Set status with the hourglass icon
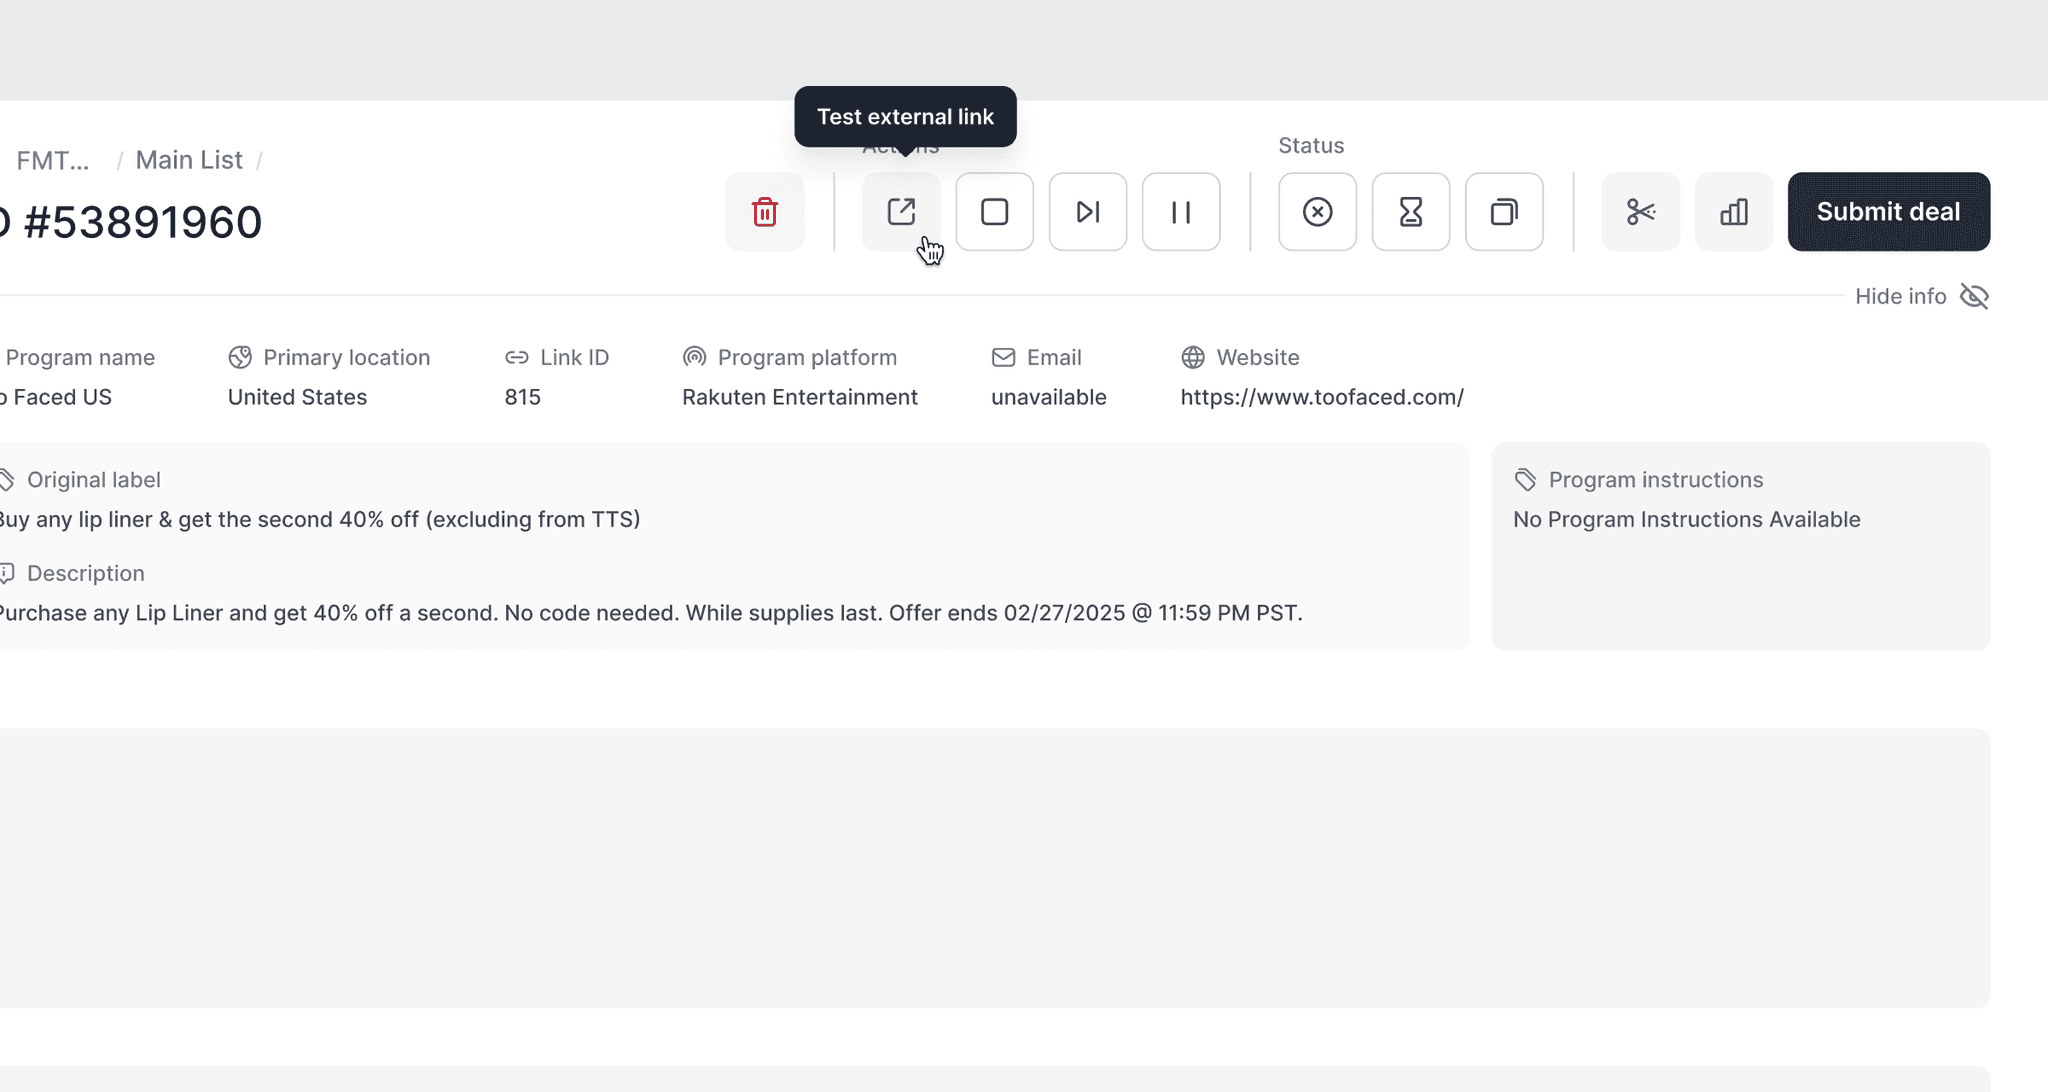Image resolution: width=2048 pixels, height=1092 pixels. click(1411, 212)
